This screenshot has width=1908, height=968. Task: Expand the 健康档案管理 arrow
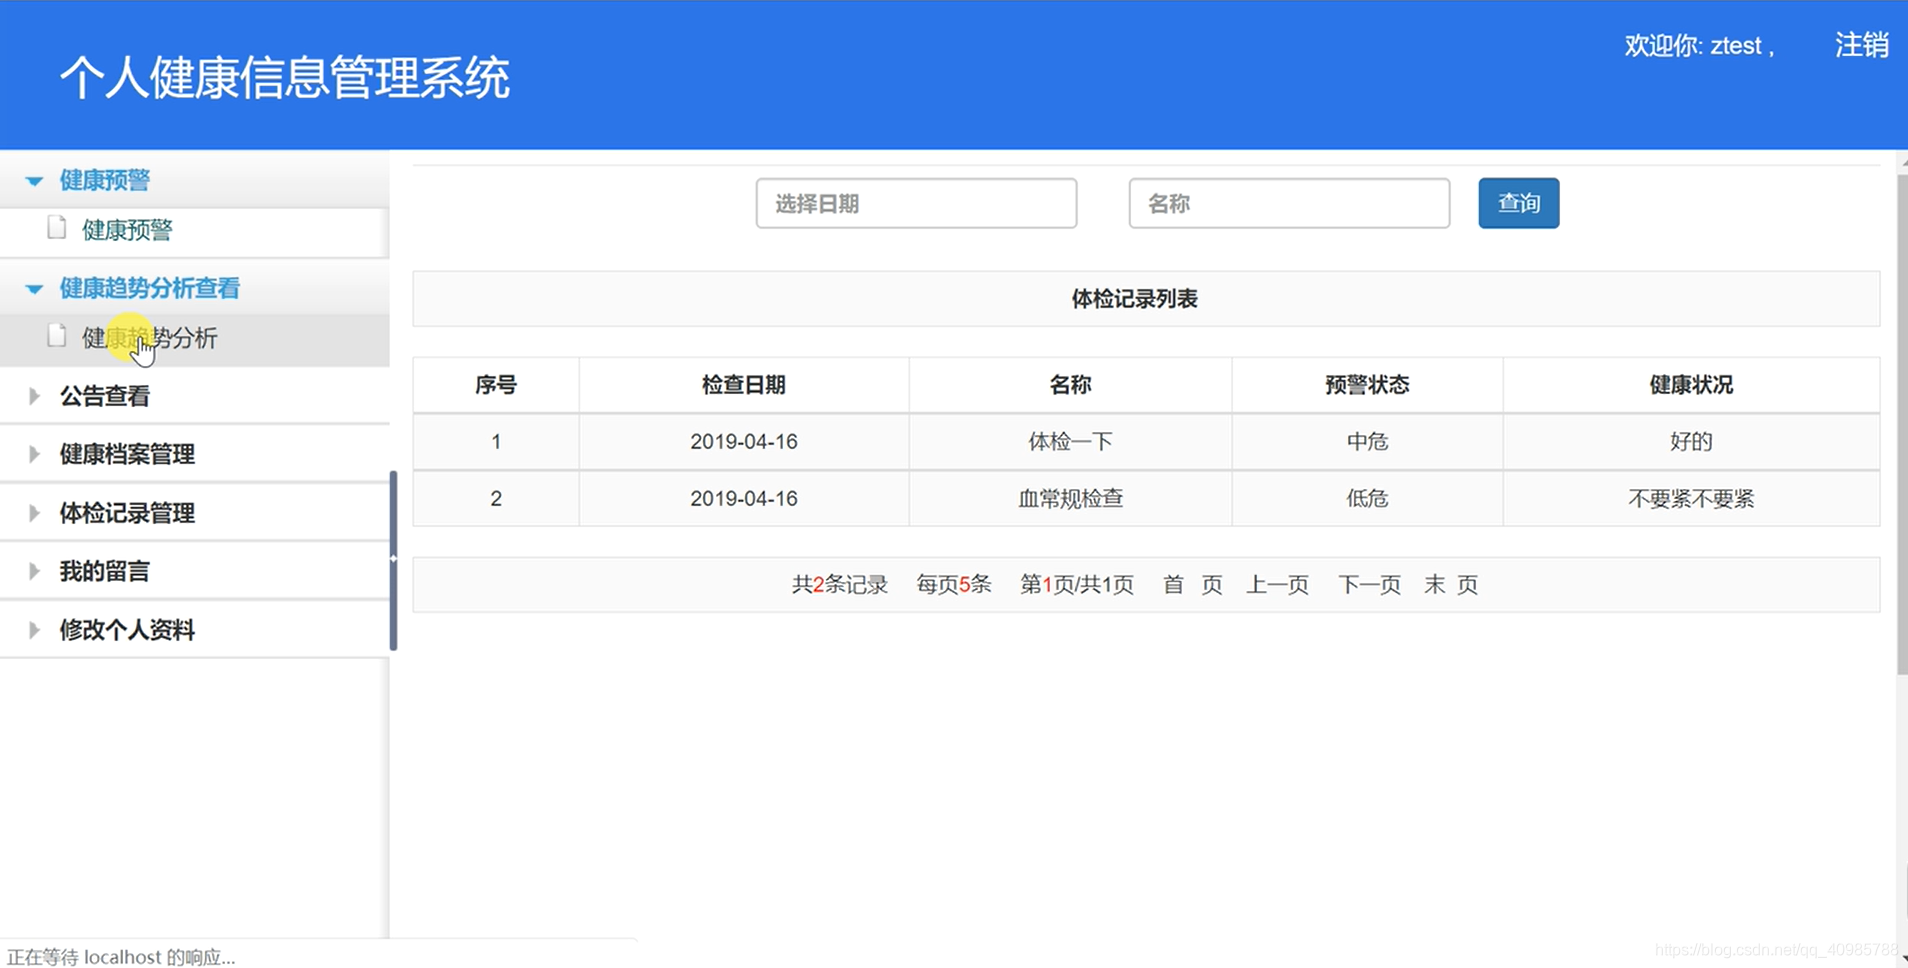point(34,454)
